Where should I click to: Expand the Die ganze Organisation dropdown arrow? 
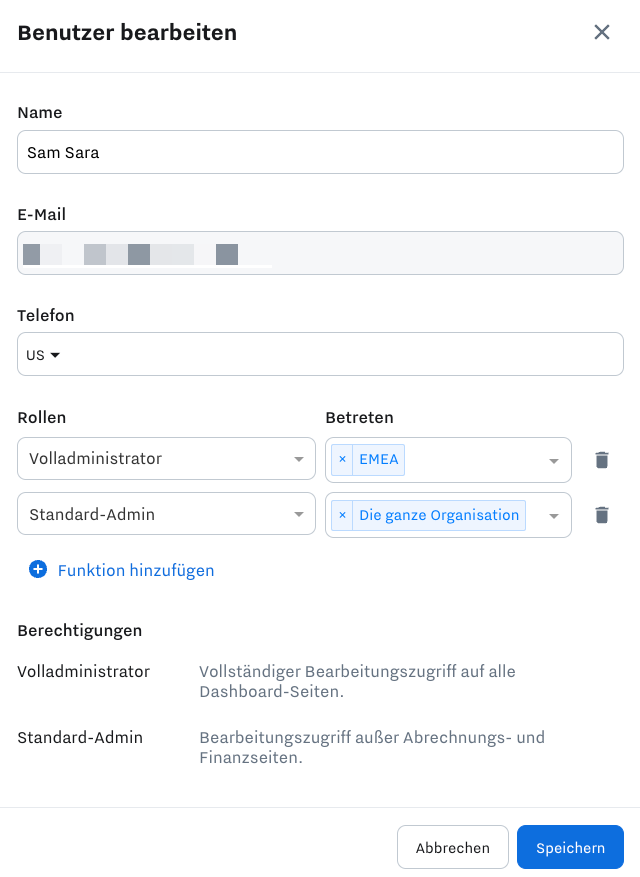tap(554, 516)
